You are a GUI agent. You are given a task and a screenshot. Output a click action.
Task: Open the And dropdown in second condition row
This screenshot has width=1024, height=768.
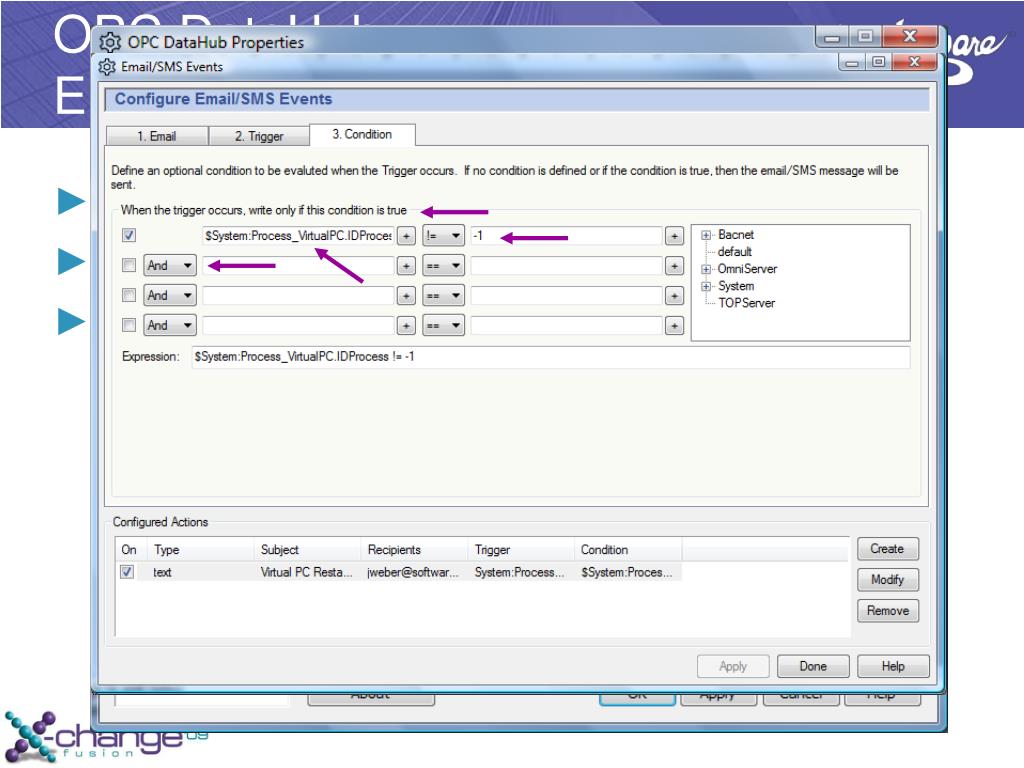[x=170, y=265]
